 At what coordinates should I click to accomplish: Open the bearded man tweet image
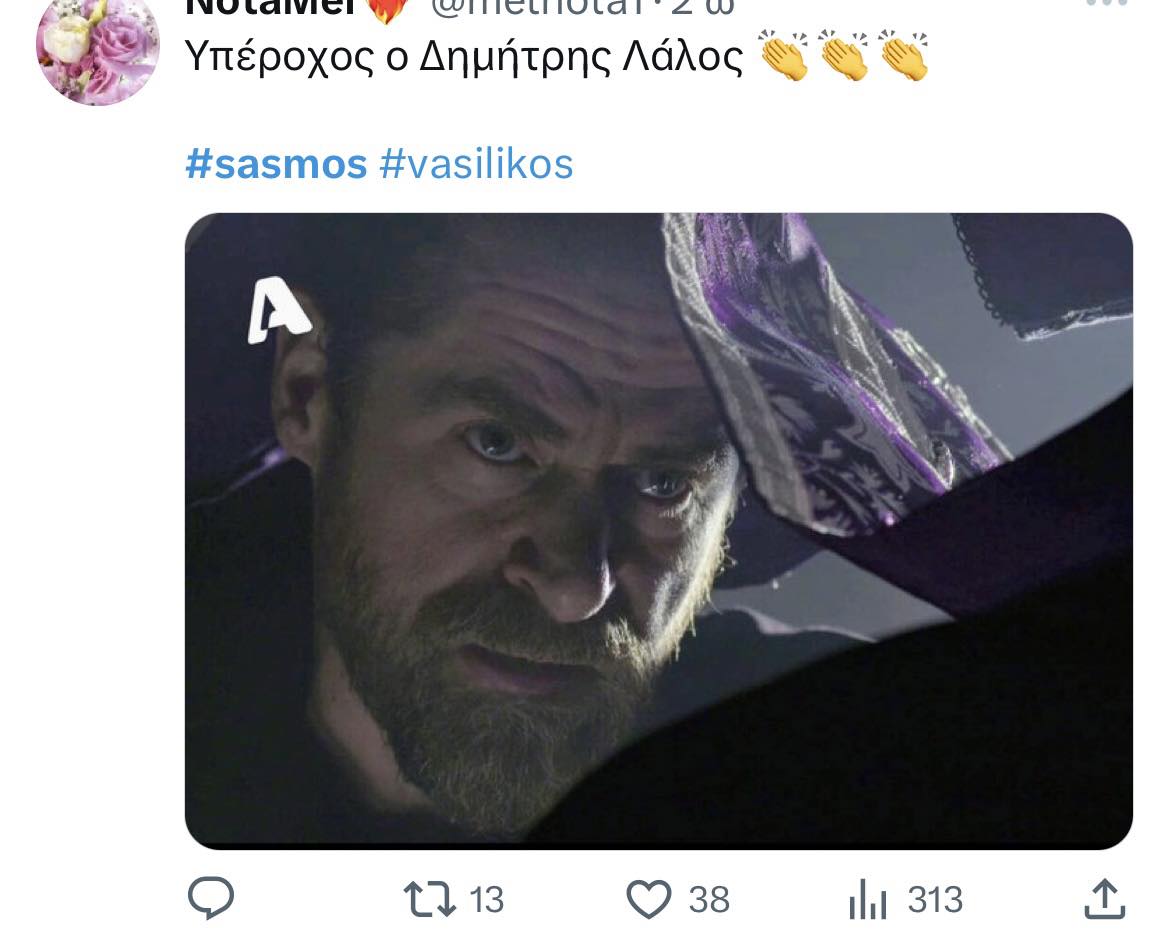tap(659, 531)
